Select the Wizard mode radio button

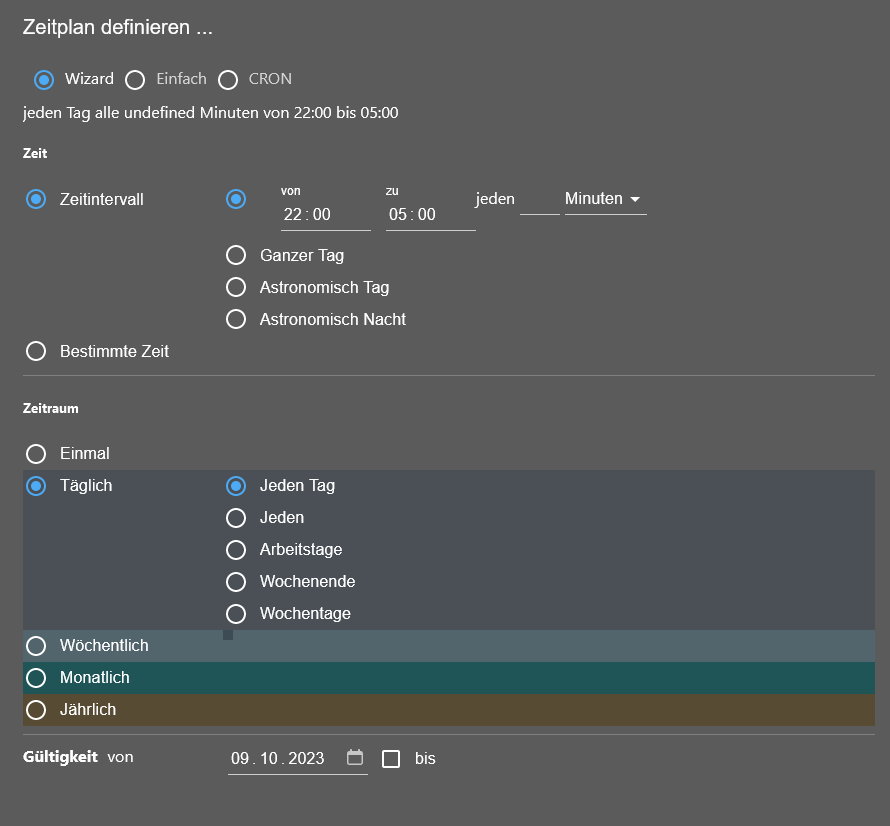click(44, 80)
